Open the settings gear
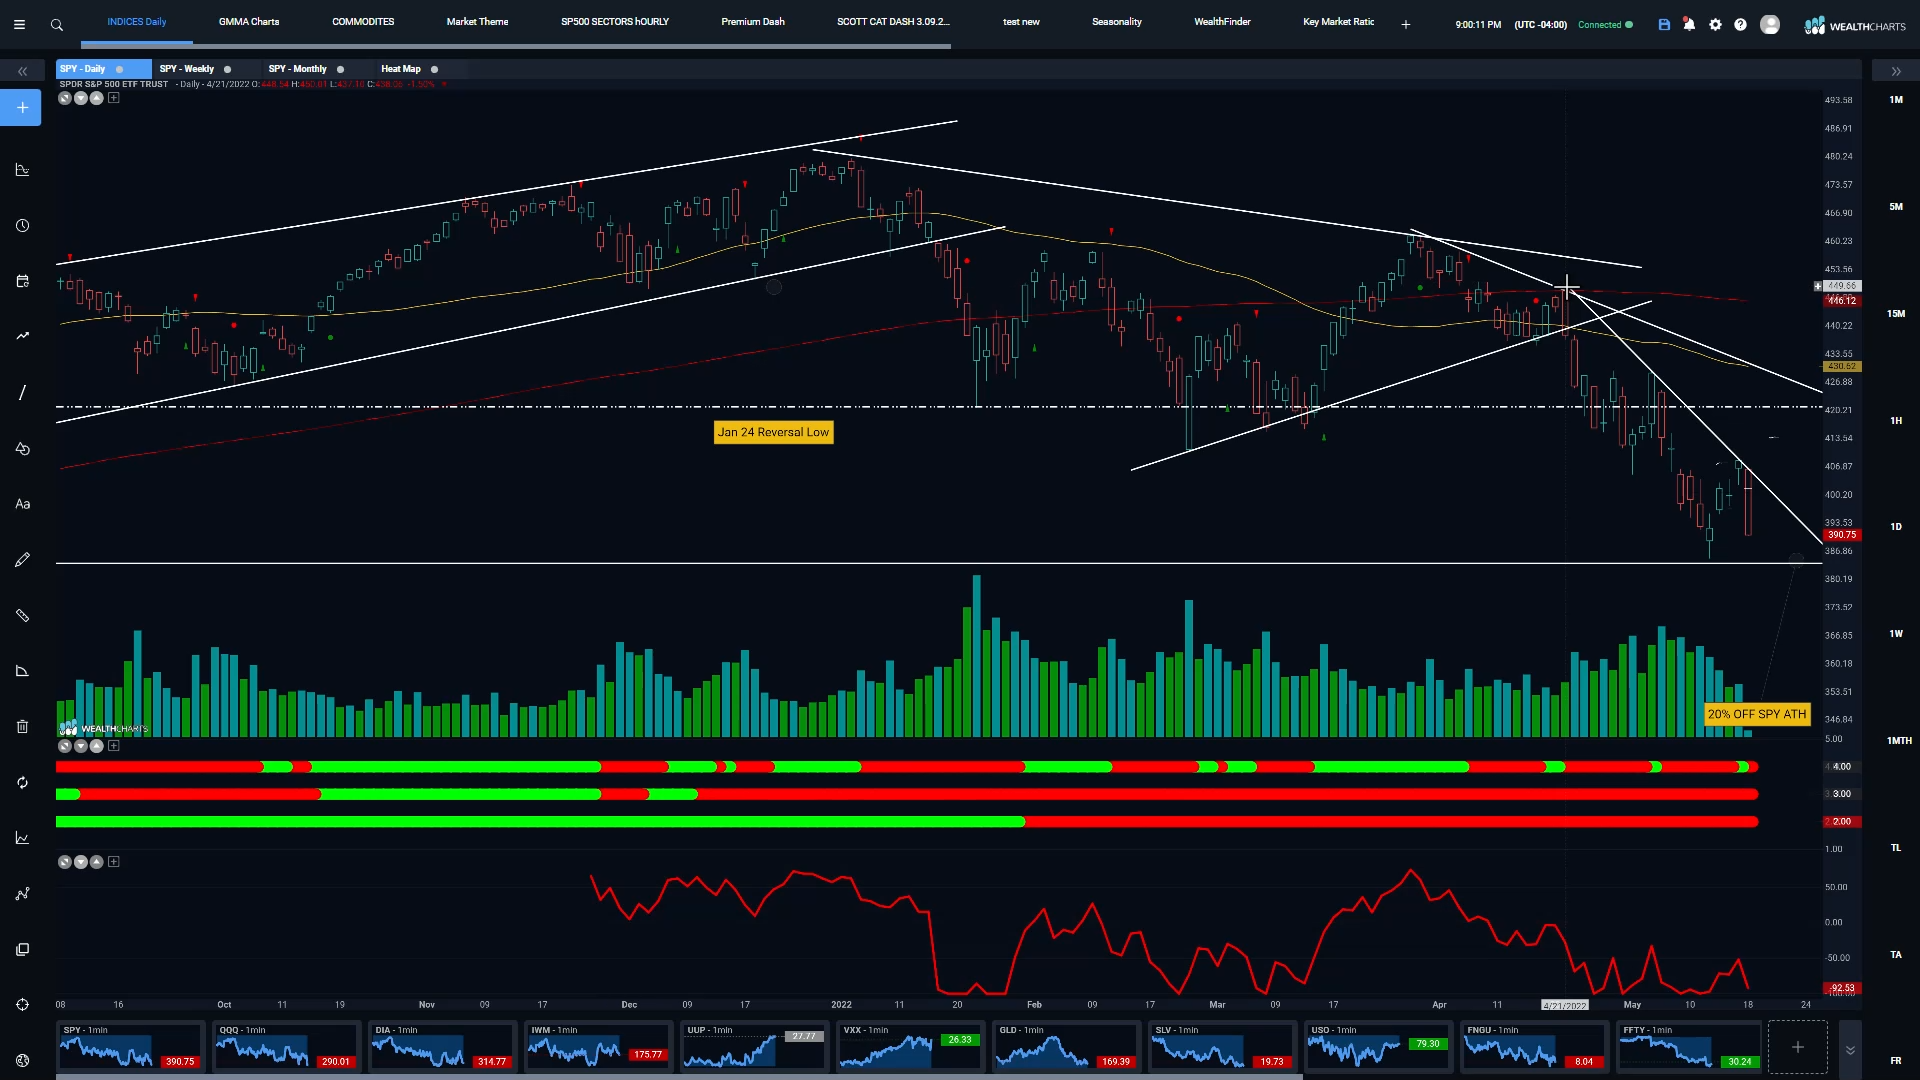 pyautogui.click(x=1715, y=24)
